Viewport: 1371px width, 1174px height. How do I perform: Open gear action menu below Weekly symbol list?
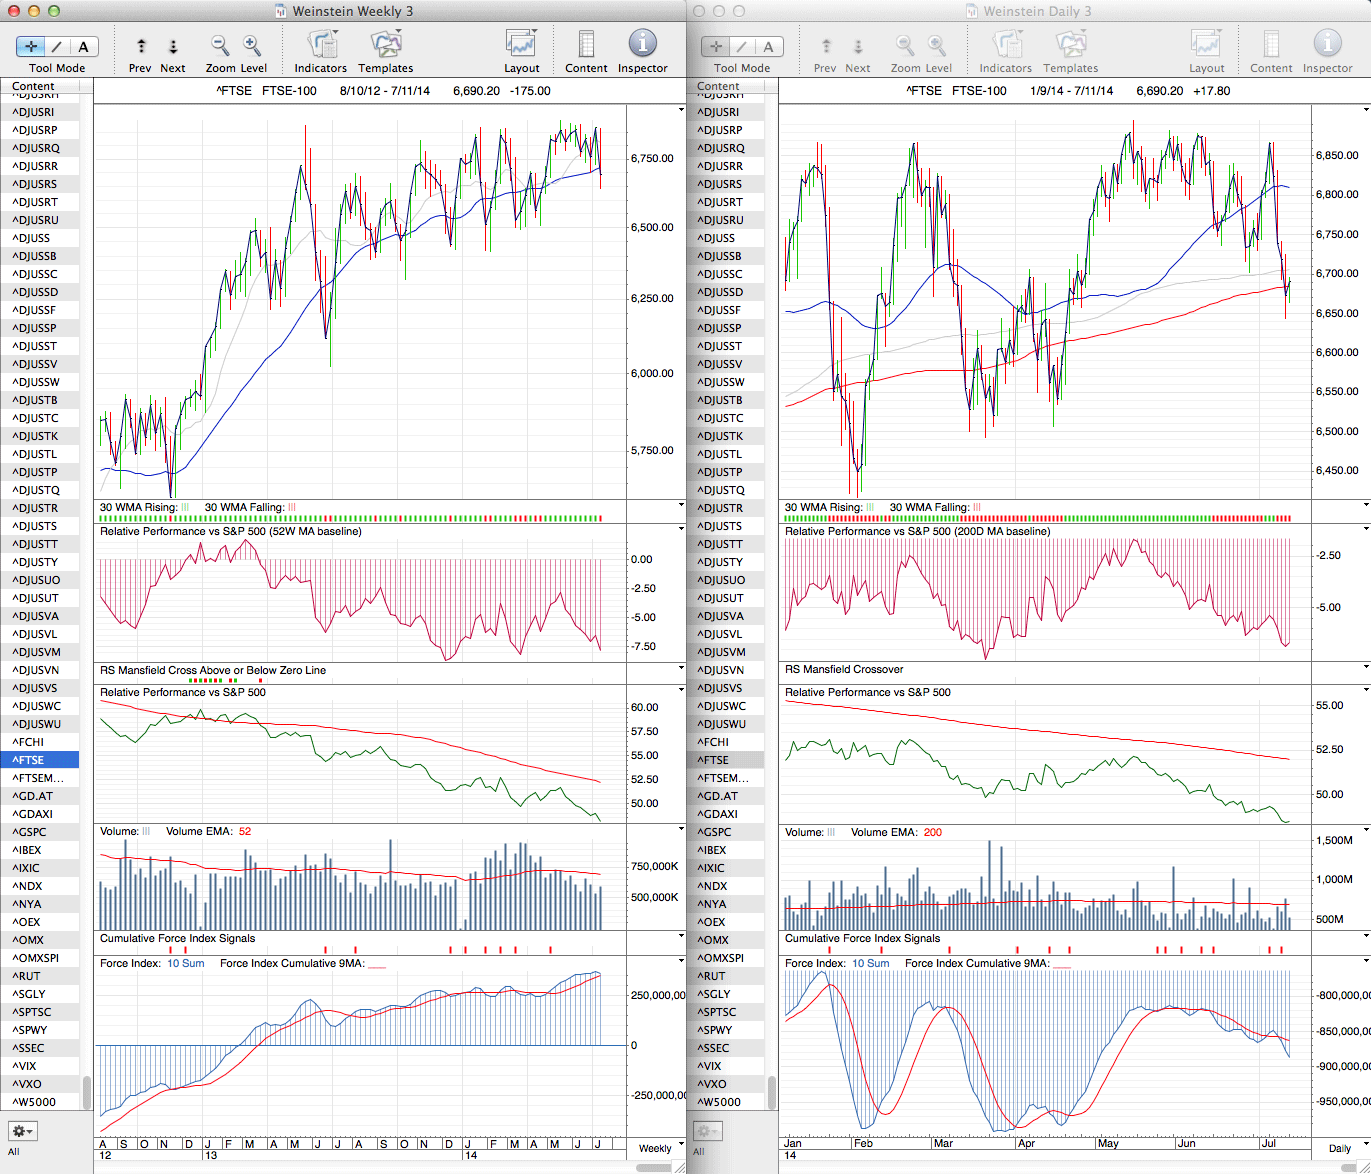tap(22, 1131)
